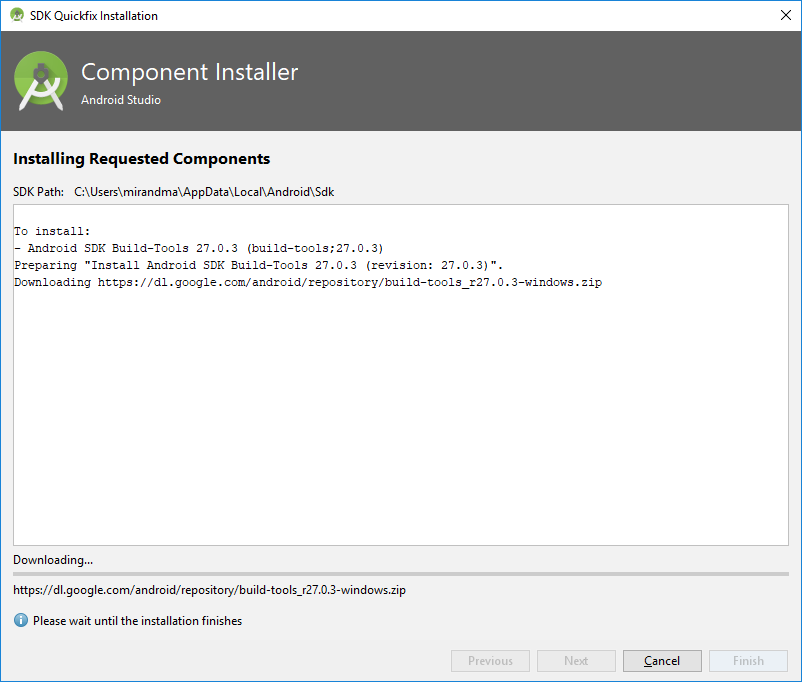Viewport: 802px width, 682px height.
Task: Click the 'Component Installer' heading
Action: [x=189, y=72]
